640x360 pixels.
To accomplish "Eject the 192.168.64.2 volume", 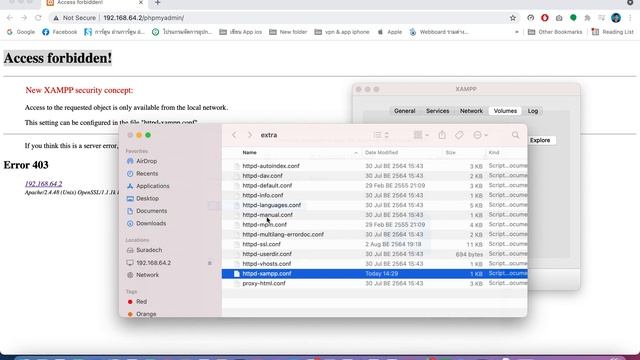I will (210, 263).
